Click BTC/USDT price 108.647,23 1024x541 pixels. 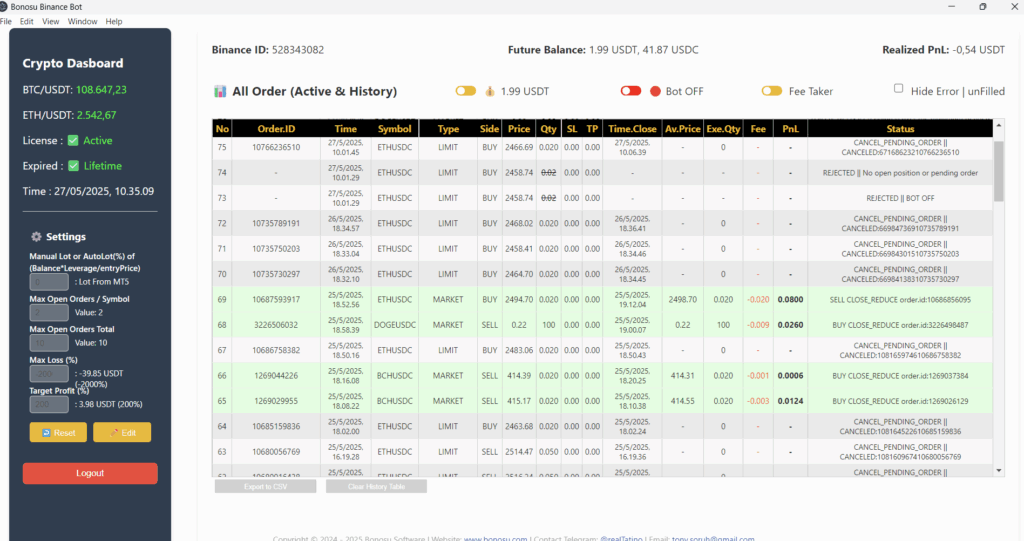click(x=101, y=90)
